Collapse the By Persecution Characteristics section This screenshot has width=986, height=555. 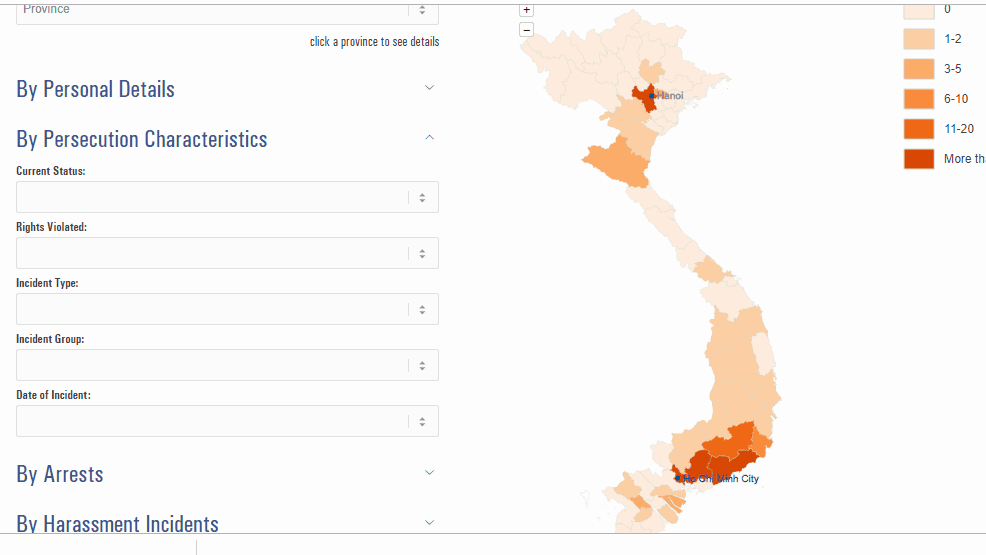(429, 138)
